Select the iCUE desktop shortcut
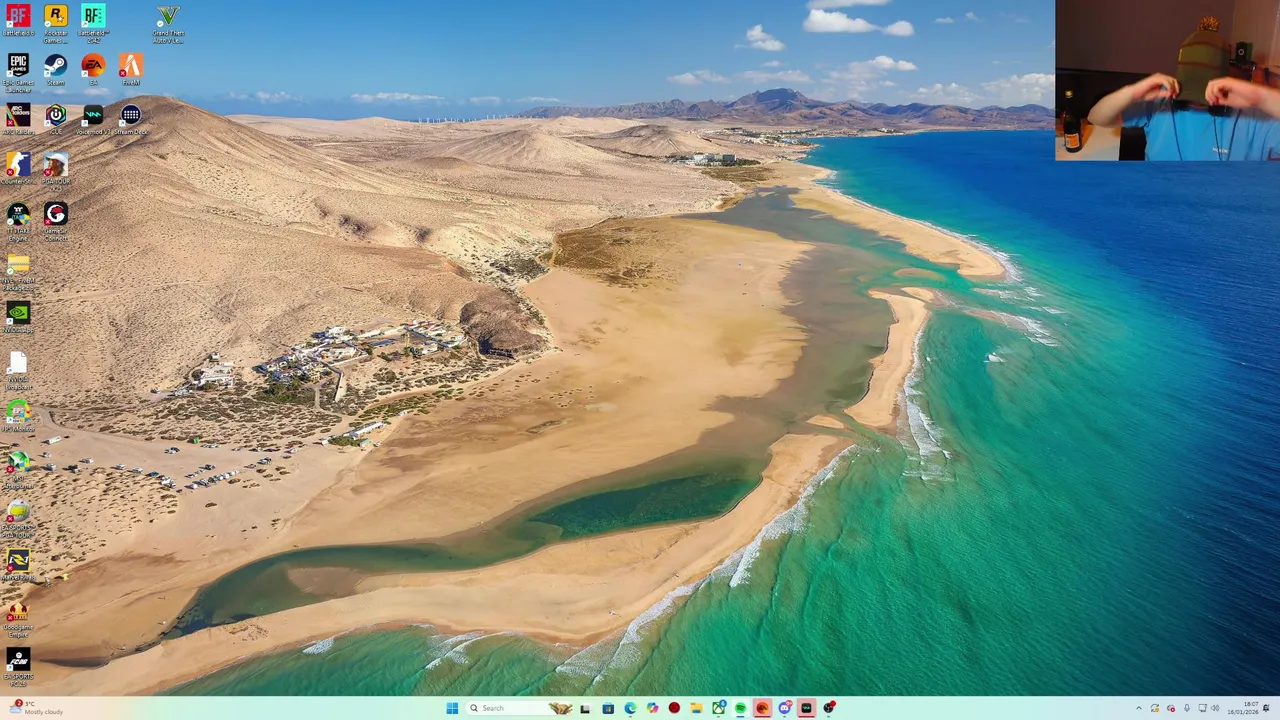 click(x=55, y=119)
